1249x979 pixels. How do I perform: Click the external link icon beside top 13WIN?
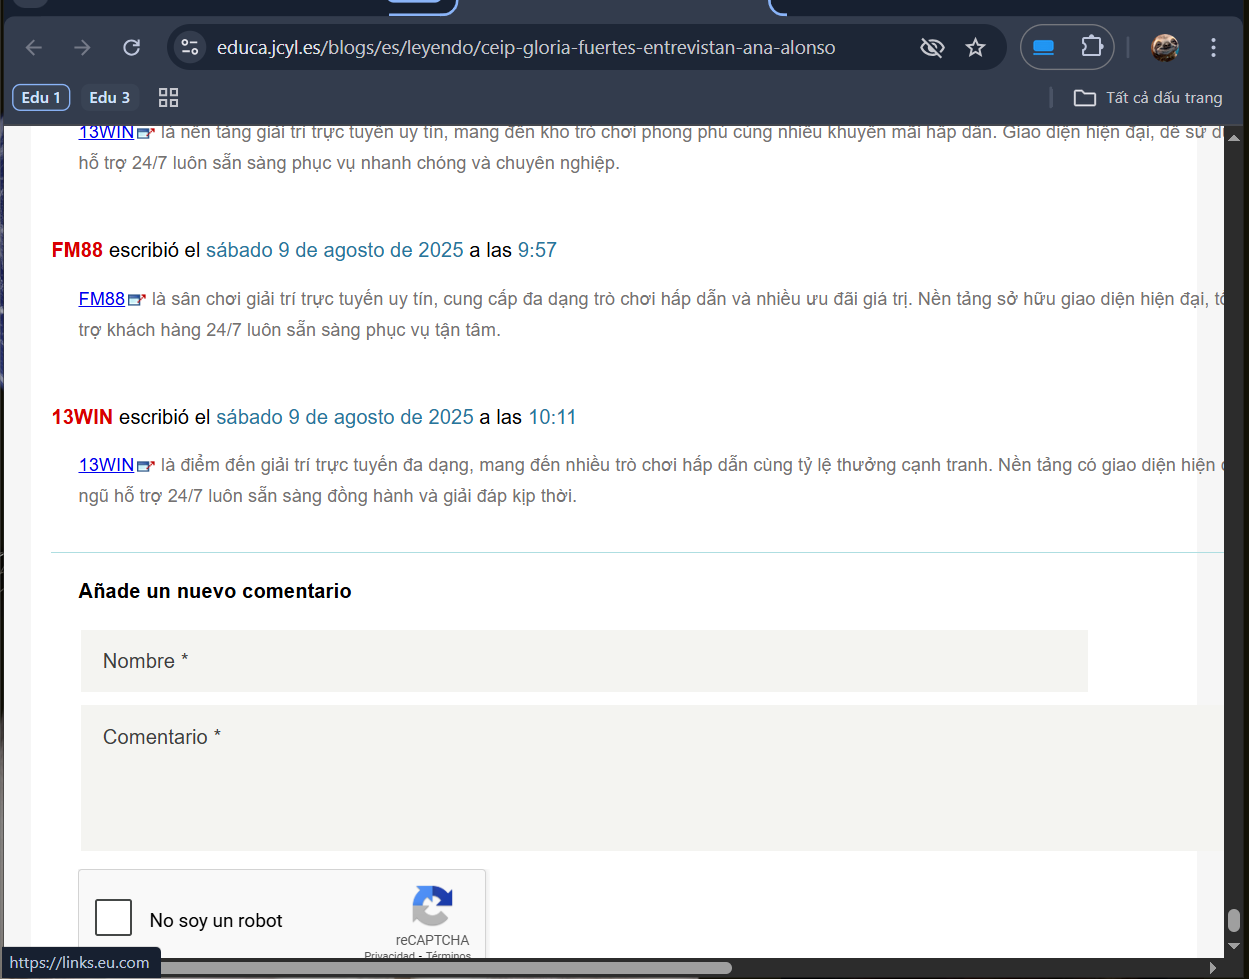(146, 133)
